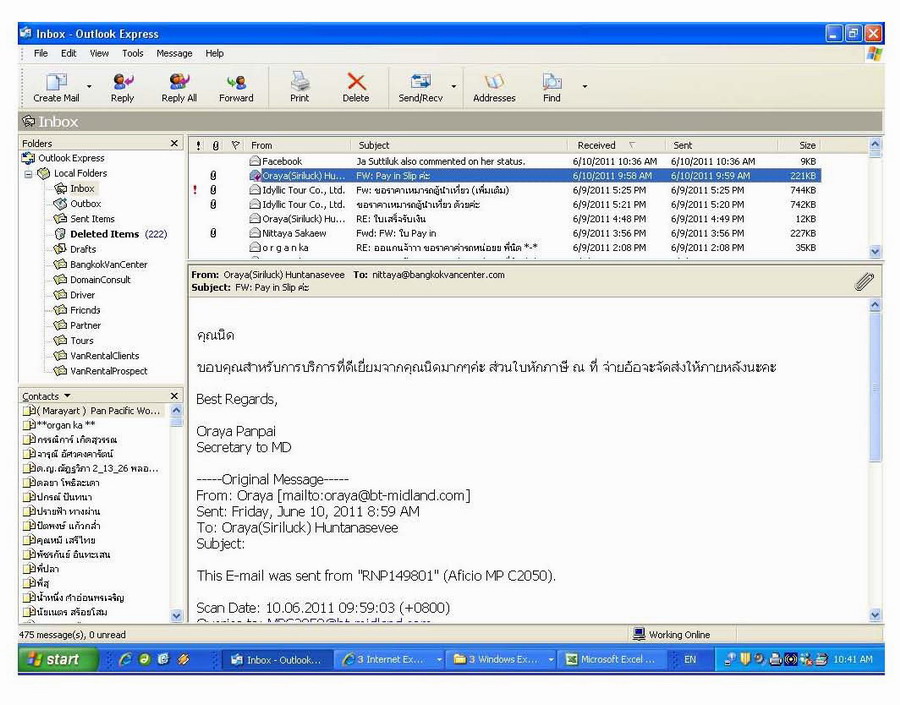Select the '**organ ka **' contact

click(x=59, y=425)
